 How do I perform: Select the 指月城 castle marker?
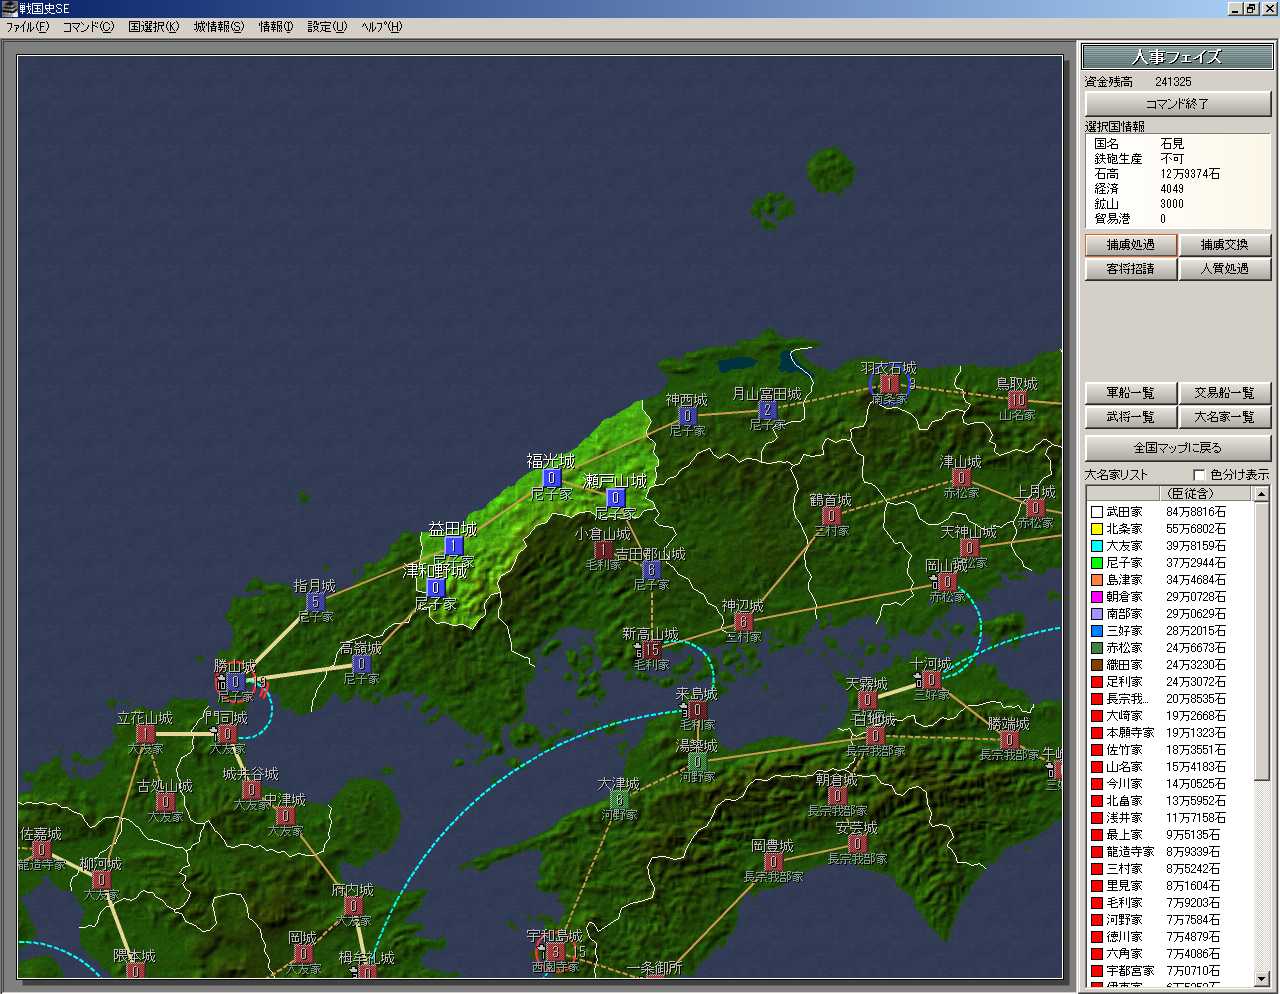[x=315, y=602]
